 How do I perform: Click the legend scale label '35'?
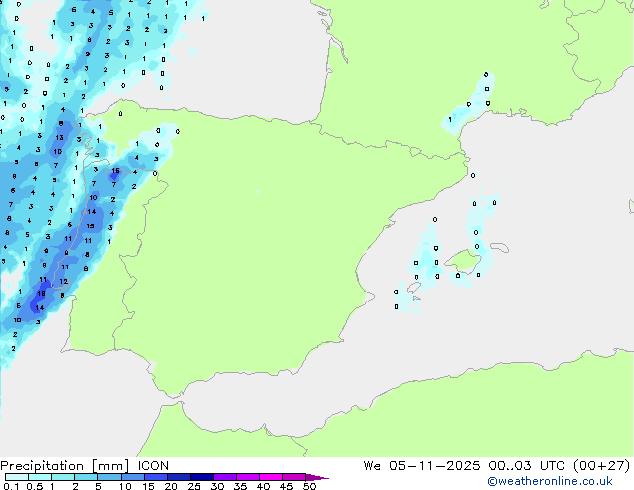click(240, 486)
